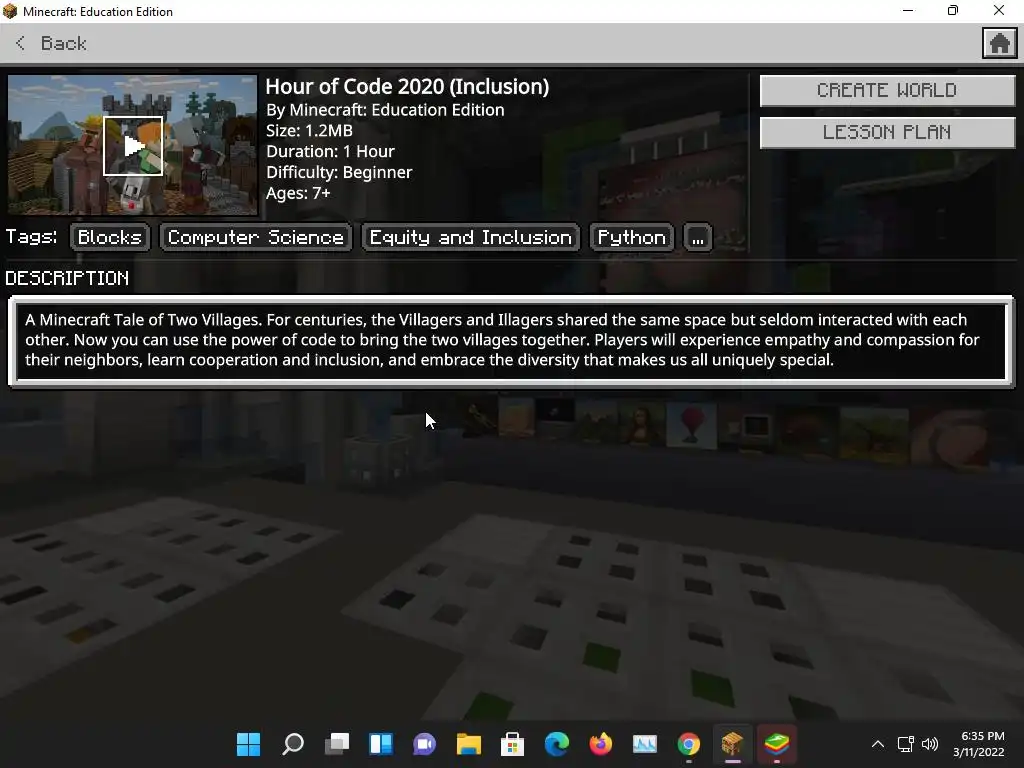Open File Explorer from taskbar
Viewport: 1024px width, 768px height.
pos(468,744)
